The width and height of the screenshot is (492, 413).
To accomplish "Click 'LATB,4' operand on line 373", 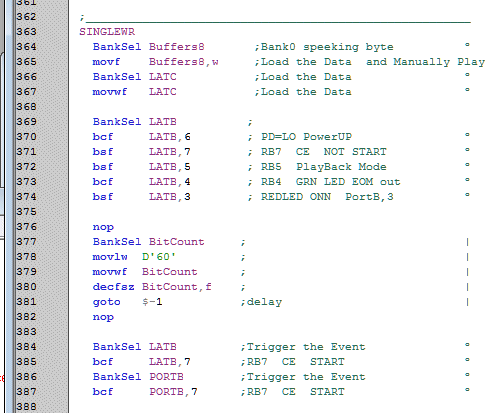I will point(170,182).
